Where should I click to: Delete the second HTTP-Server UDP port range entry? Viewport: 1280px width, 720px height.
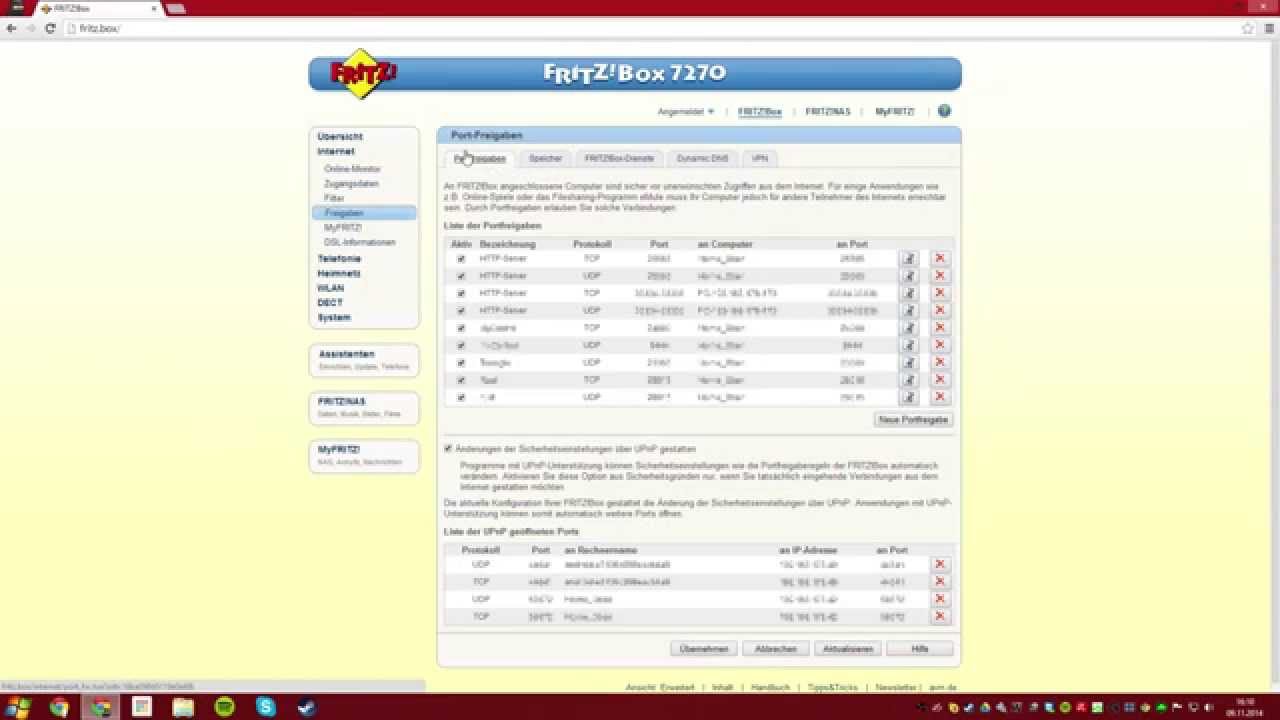(940, 310)
